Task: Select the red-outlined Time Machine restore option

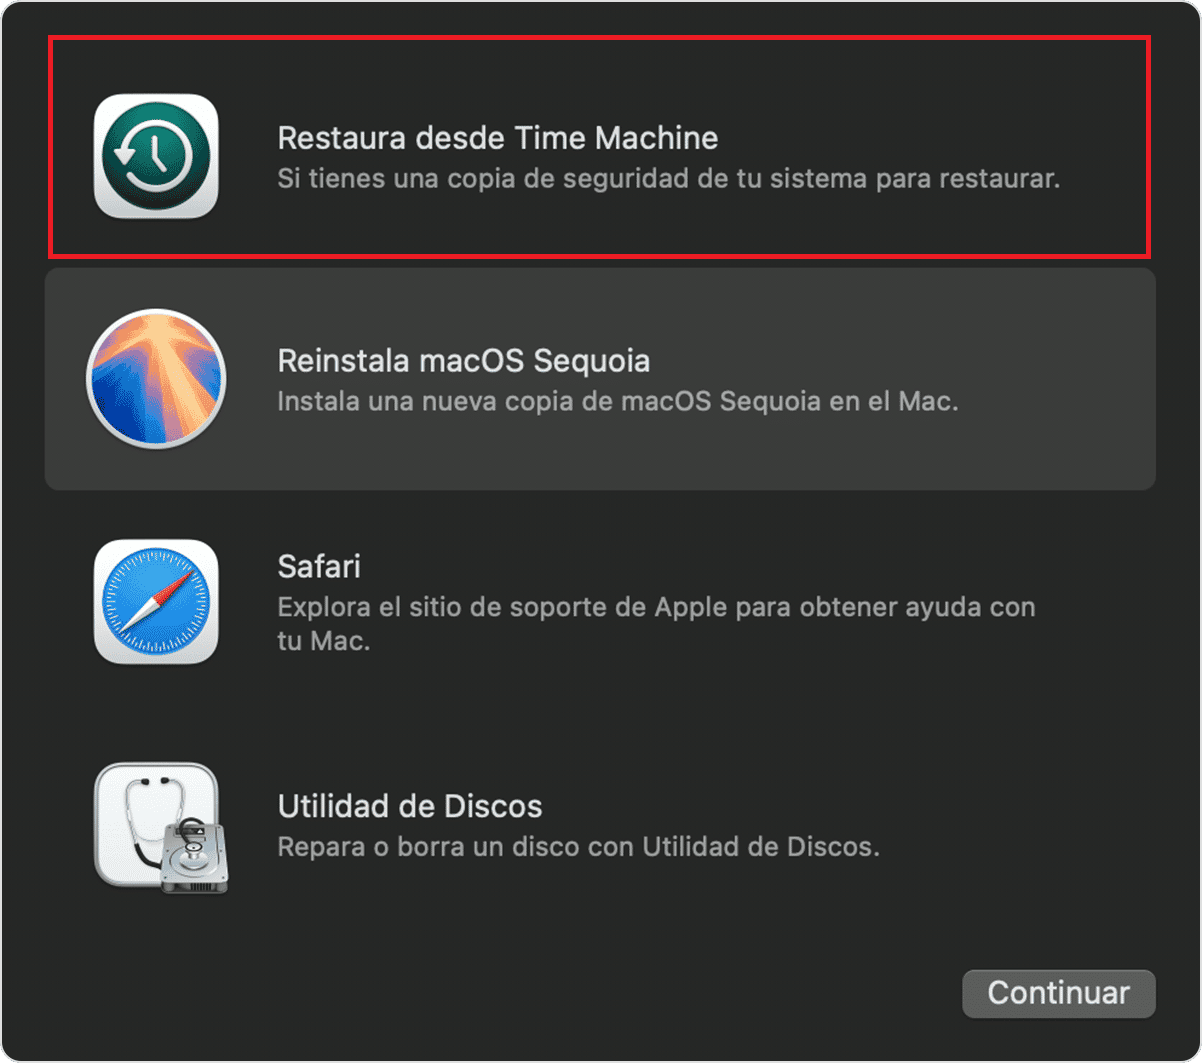Action: click(x=600, y=147)
